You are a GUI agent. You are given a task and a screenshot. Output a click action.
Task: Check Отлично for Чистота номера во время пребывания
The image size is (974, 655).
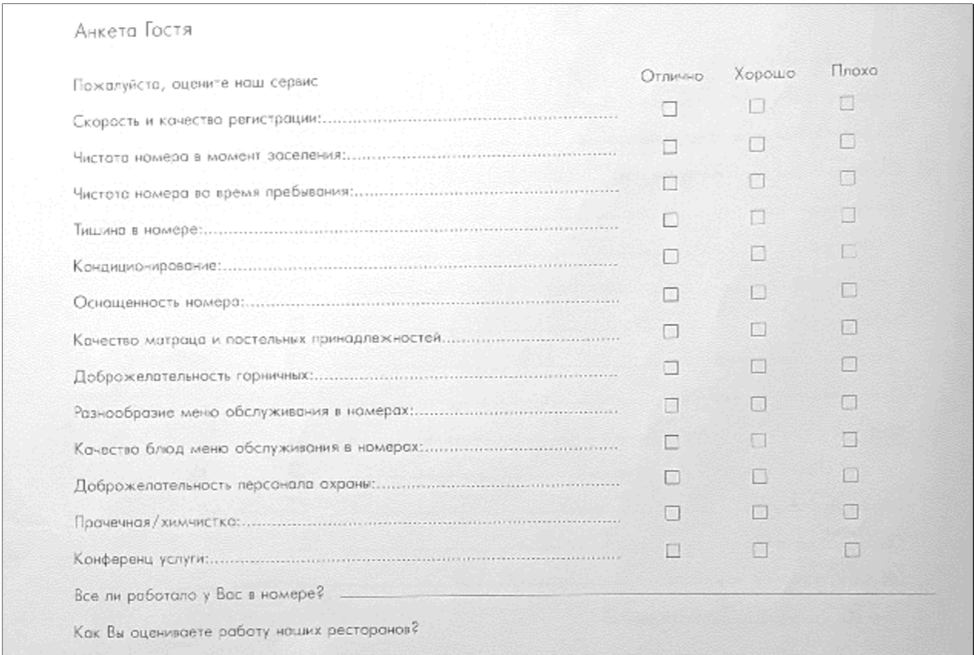pos(670,184)
